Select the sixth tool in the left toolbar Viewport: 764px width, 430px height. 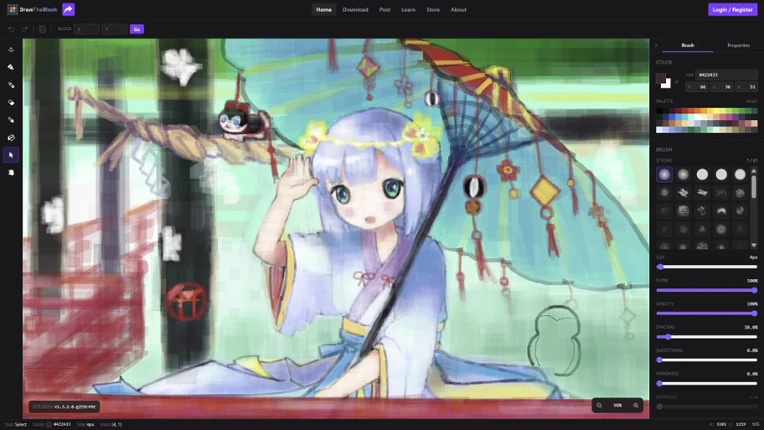(x=11, y=137)
